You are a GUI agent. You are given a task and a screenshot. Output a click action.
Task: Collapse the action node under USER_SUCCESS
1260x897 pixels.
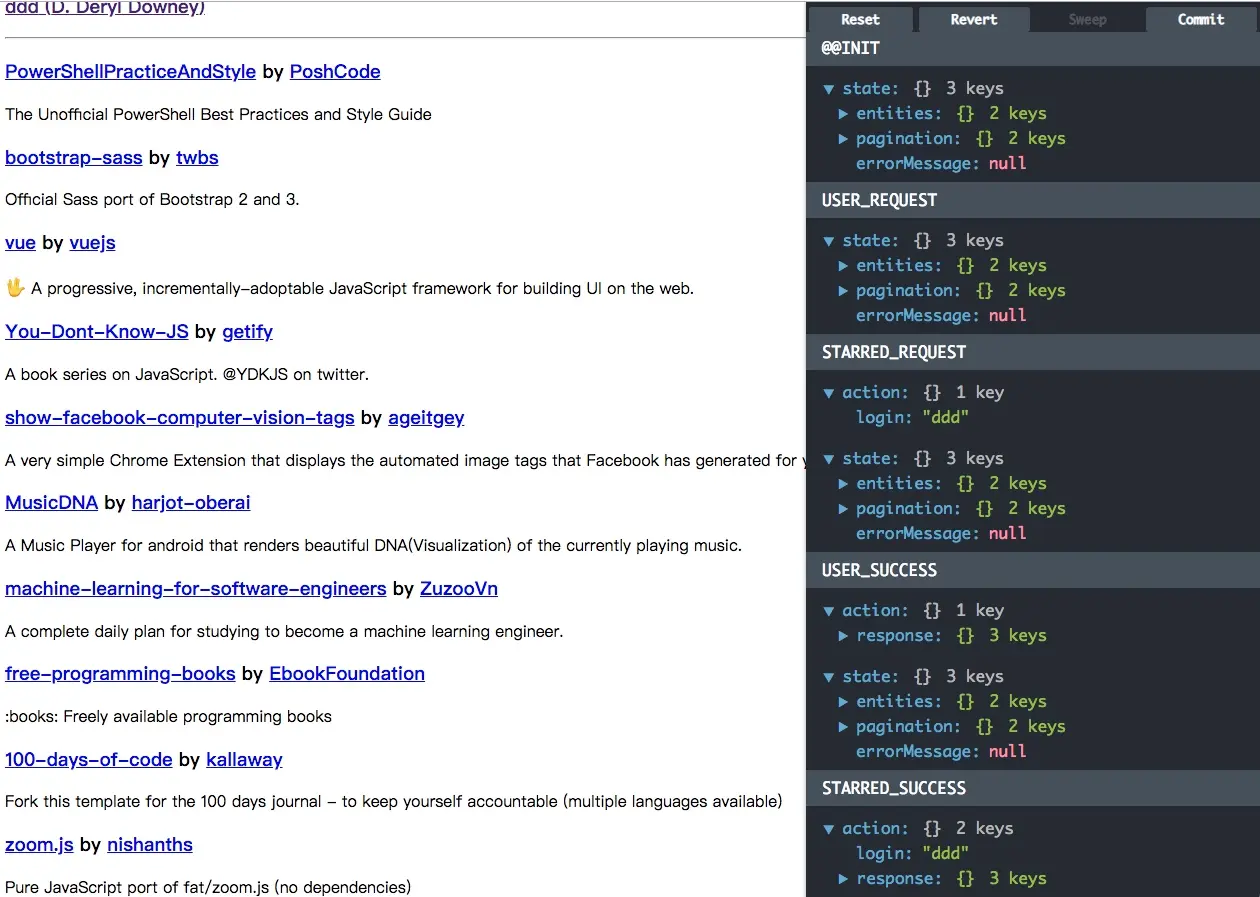click(x=828, y=611)
